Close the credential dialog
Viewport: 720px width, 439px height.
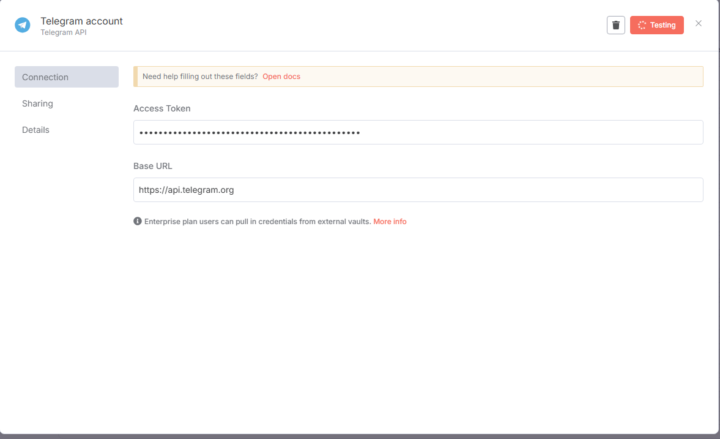click(x=698, y=23)
